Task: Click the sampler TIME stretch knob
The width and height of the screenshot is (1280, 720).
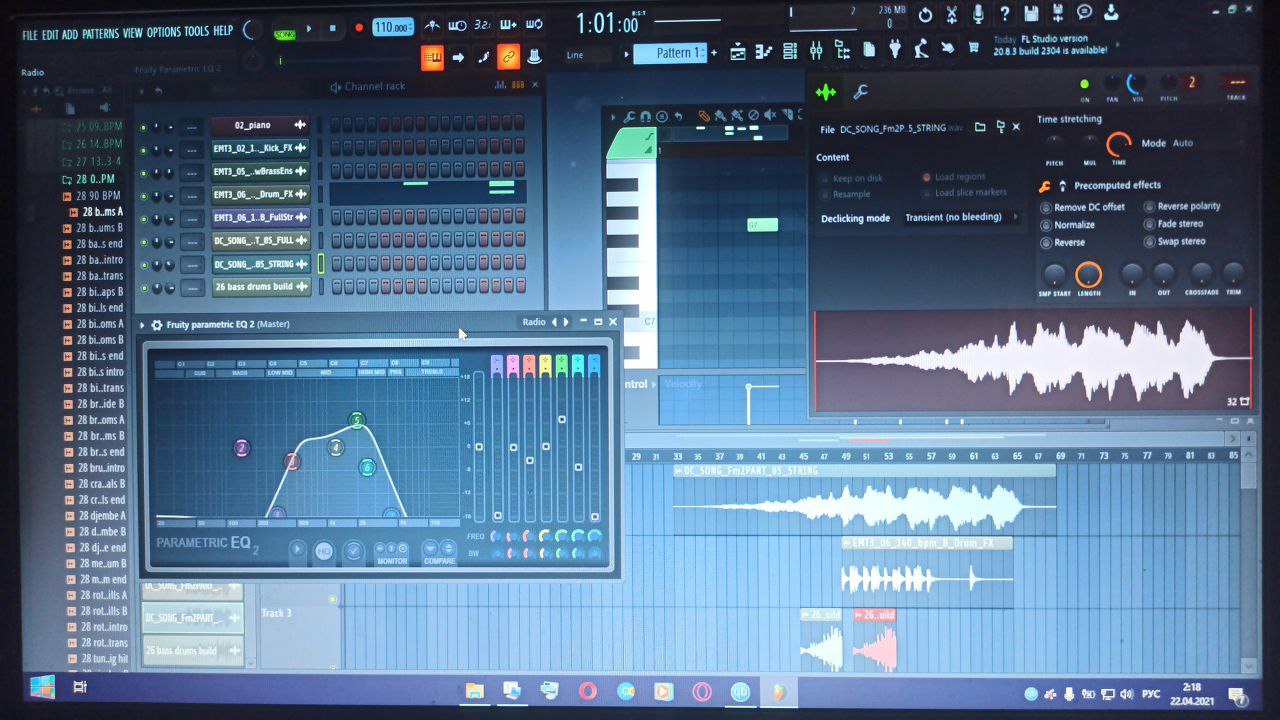Action: 1119,144
